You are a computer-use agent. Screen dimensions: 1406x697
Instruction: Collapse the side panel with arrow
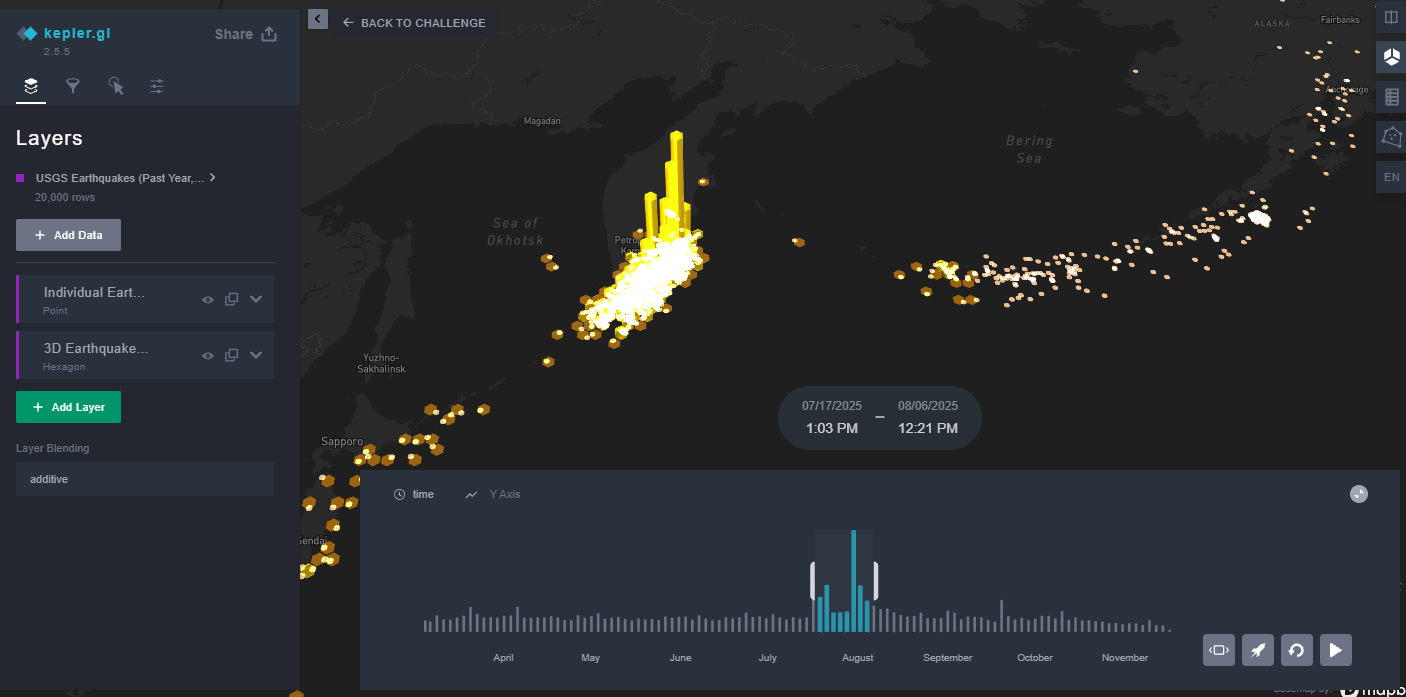[317, 19]
